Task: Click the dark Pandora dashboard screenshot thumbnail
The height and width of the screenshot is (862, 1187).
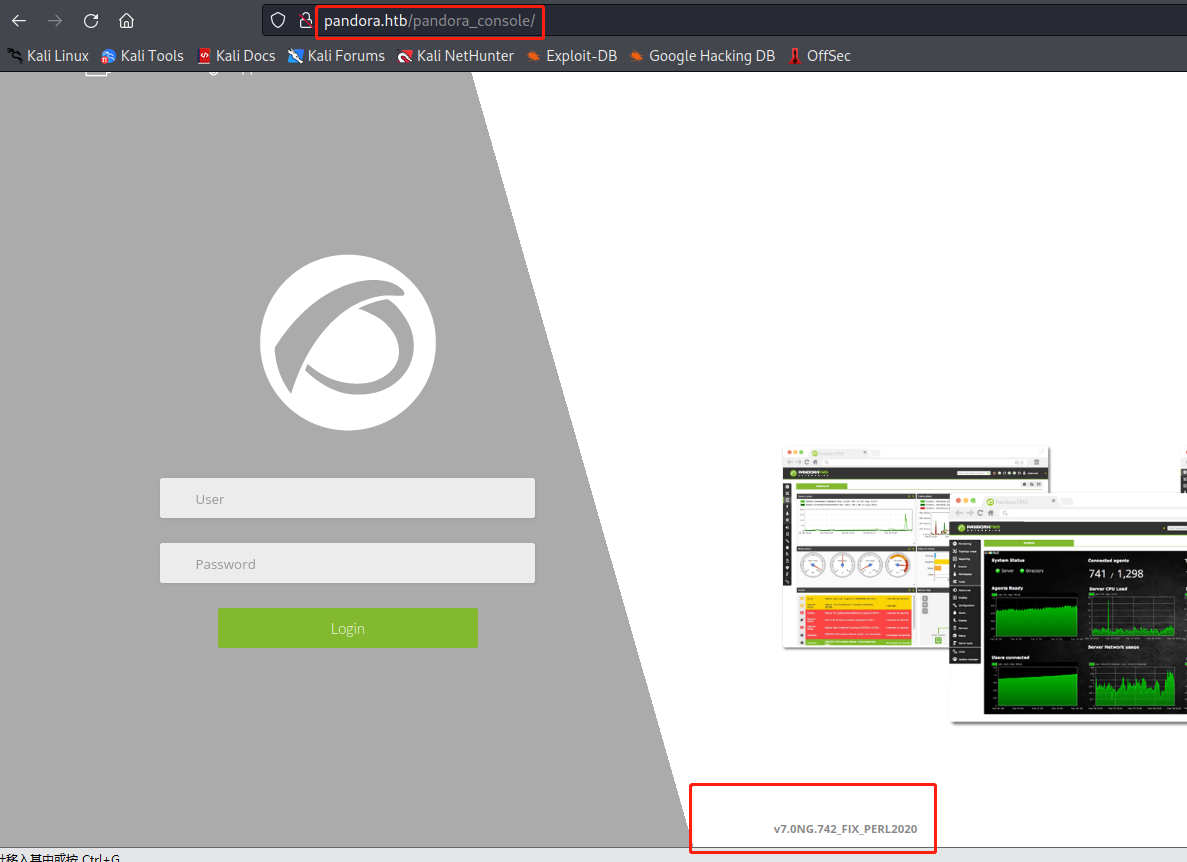Action: coord(1068,606)
